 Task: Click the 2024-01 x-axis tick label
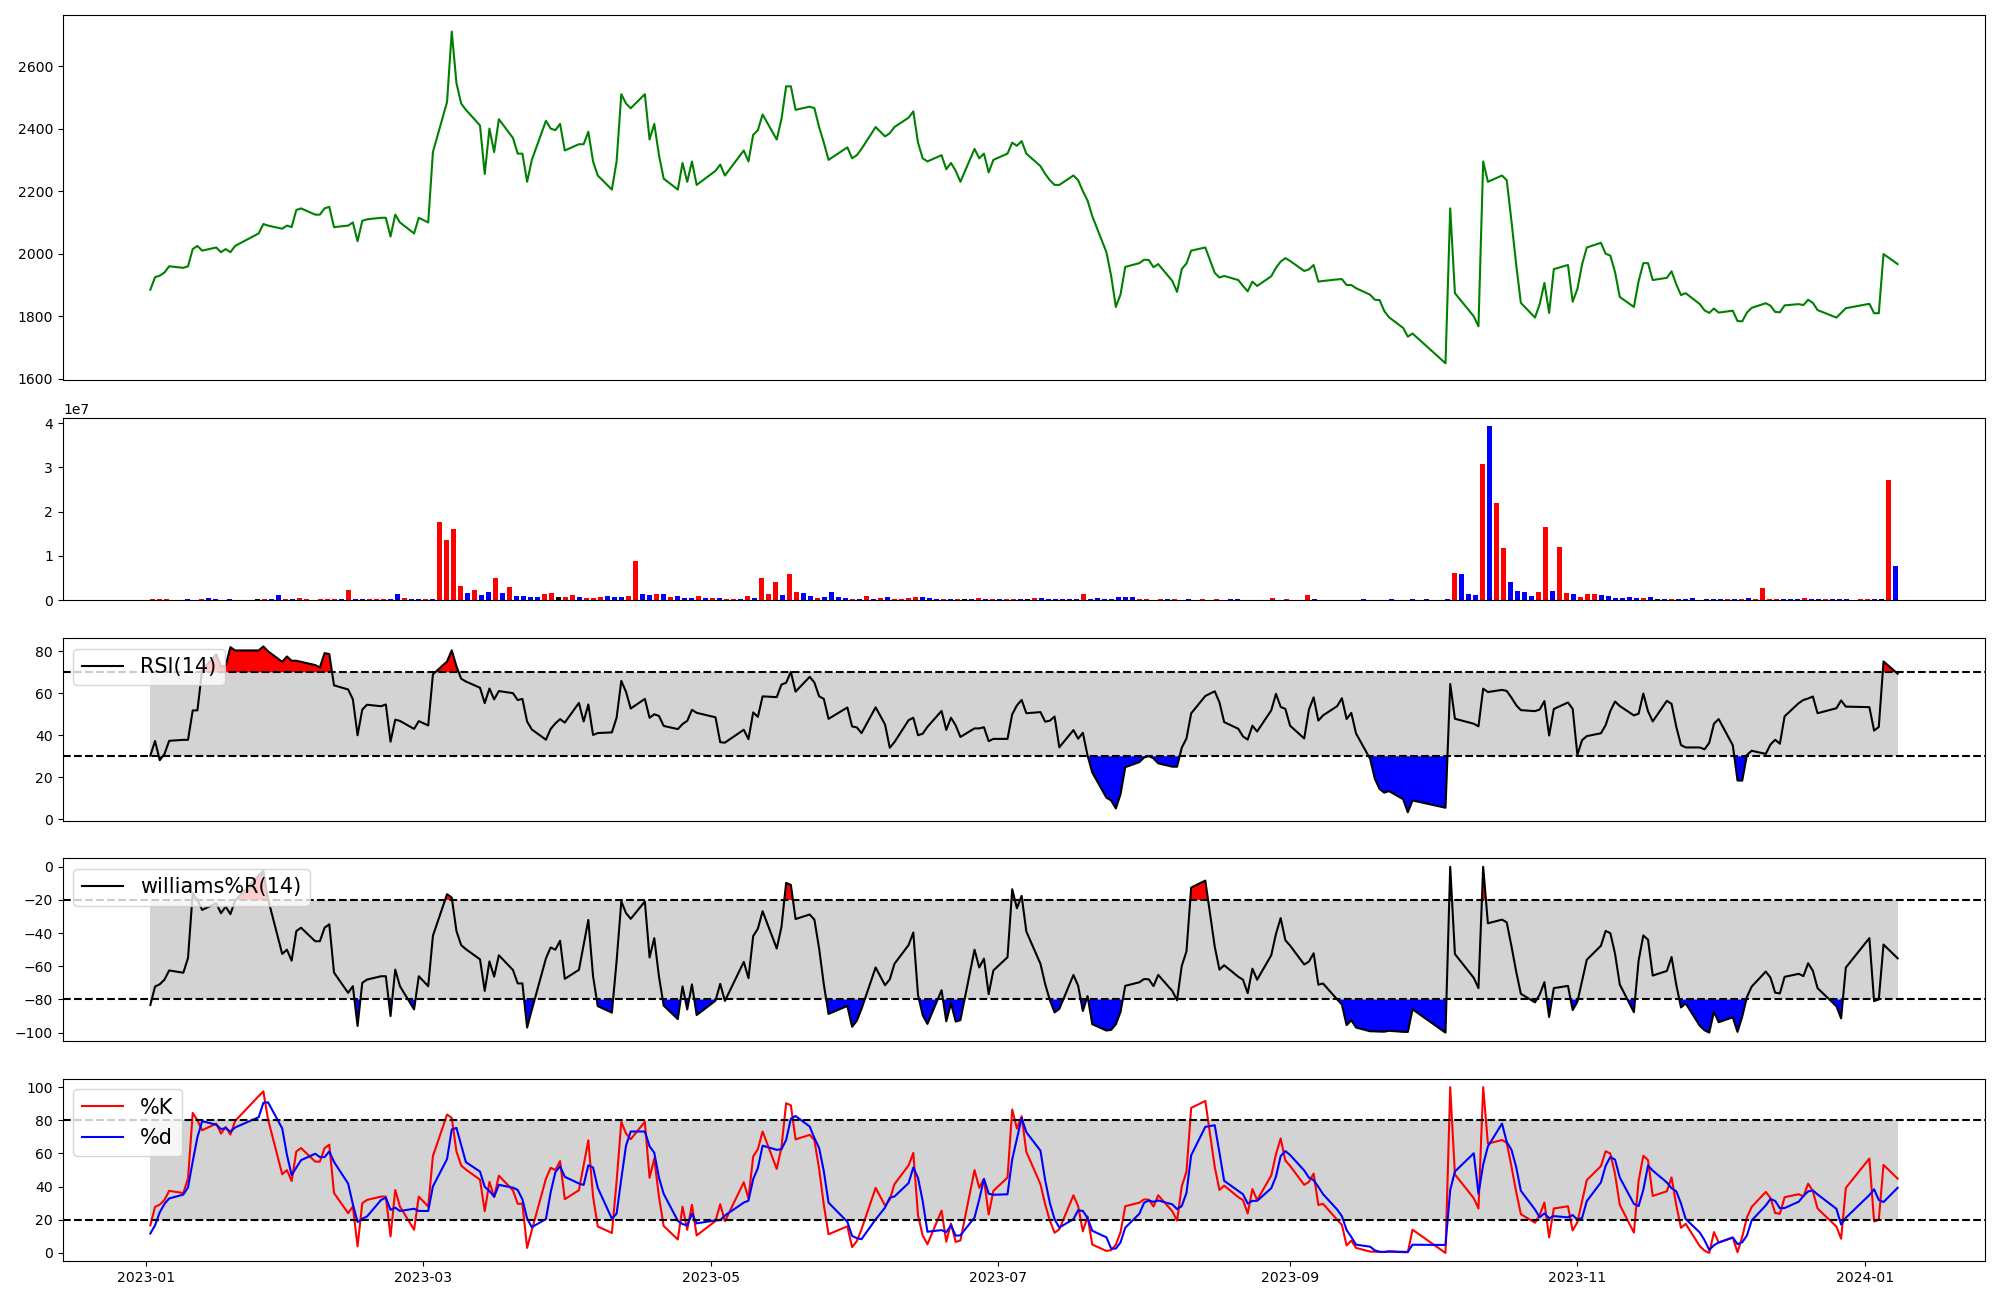(1865, 1277)
